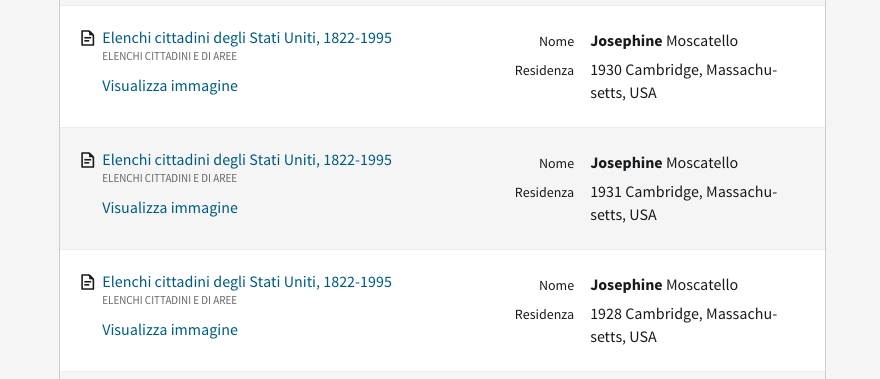Select Josephine Moscatello name in the 1928 result
880x379 pixels.
pyautogui.click(x=664, y=285)
